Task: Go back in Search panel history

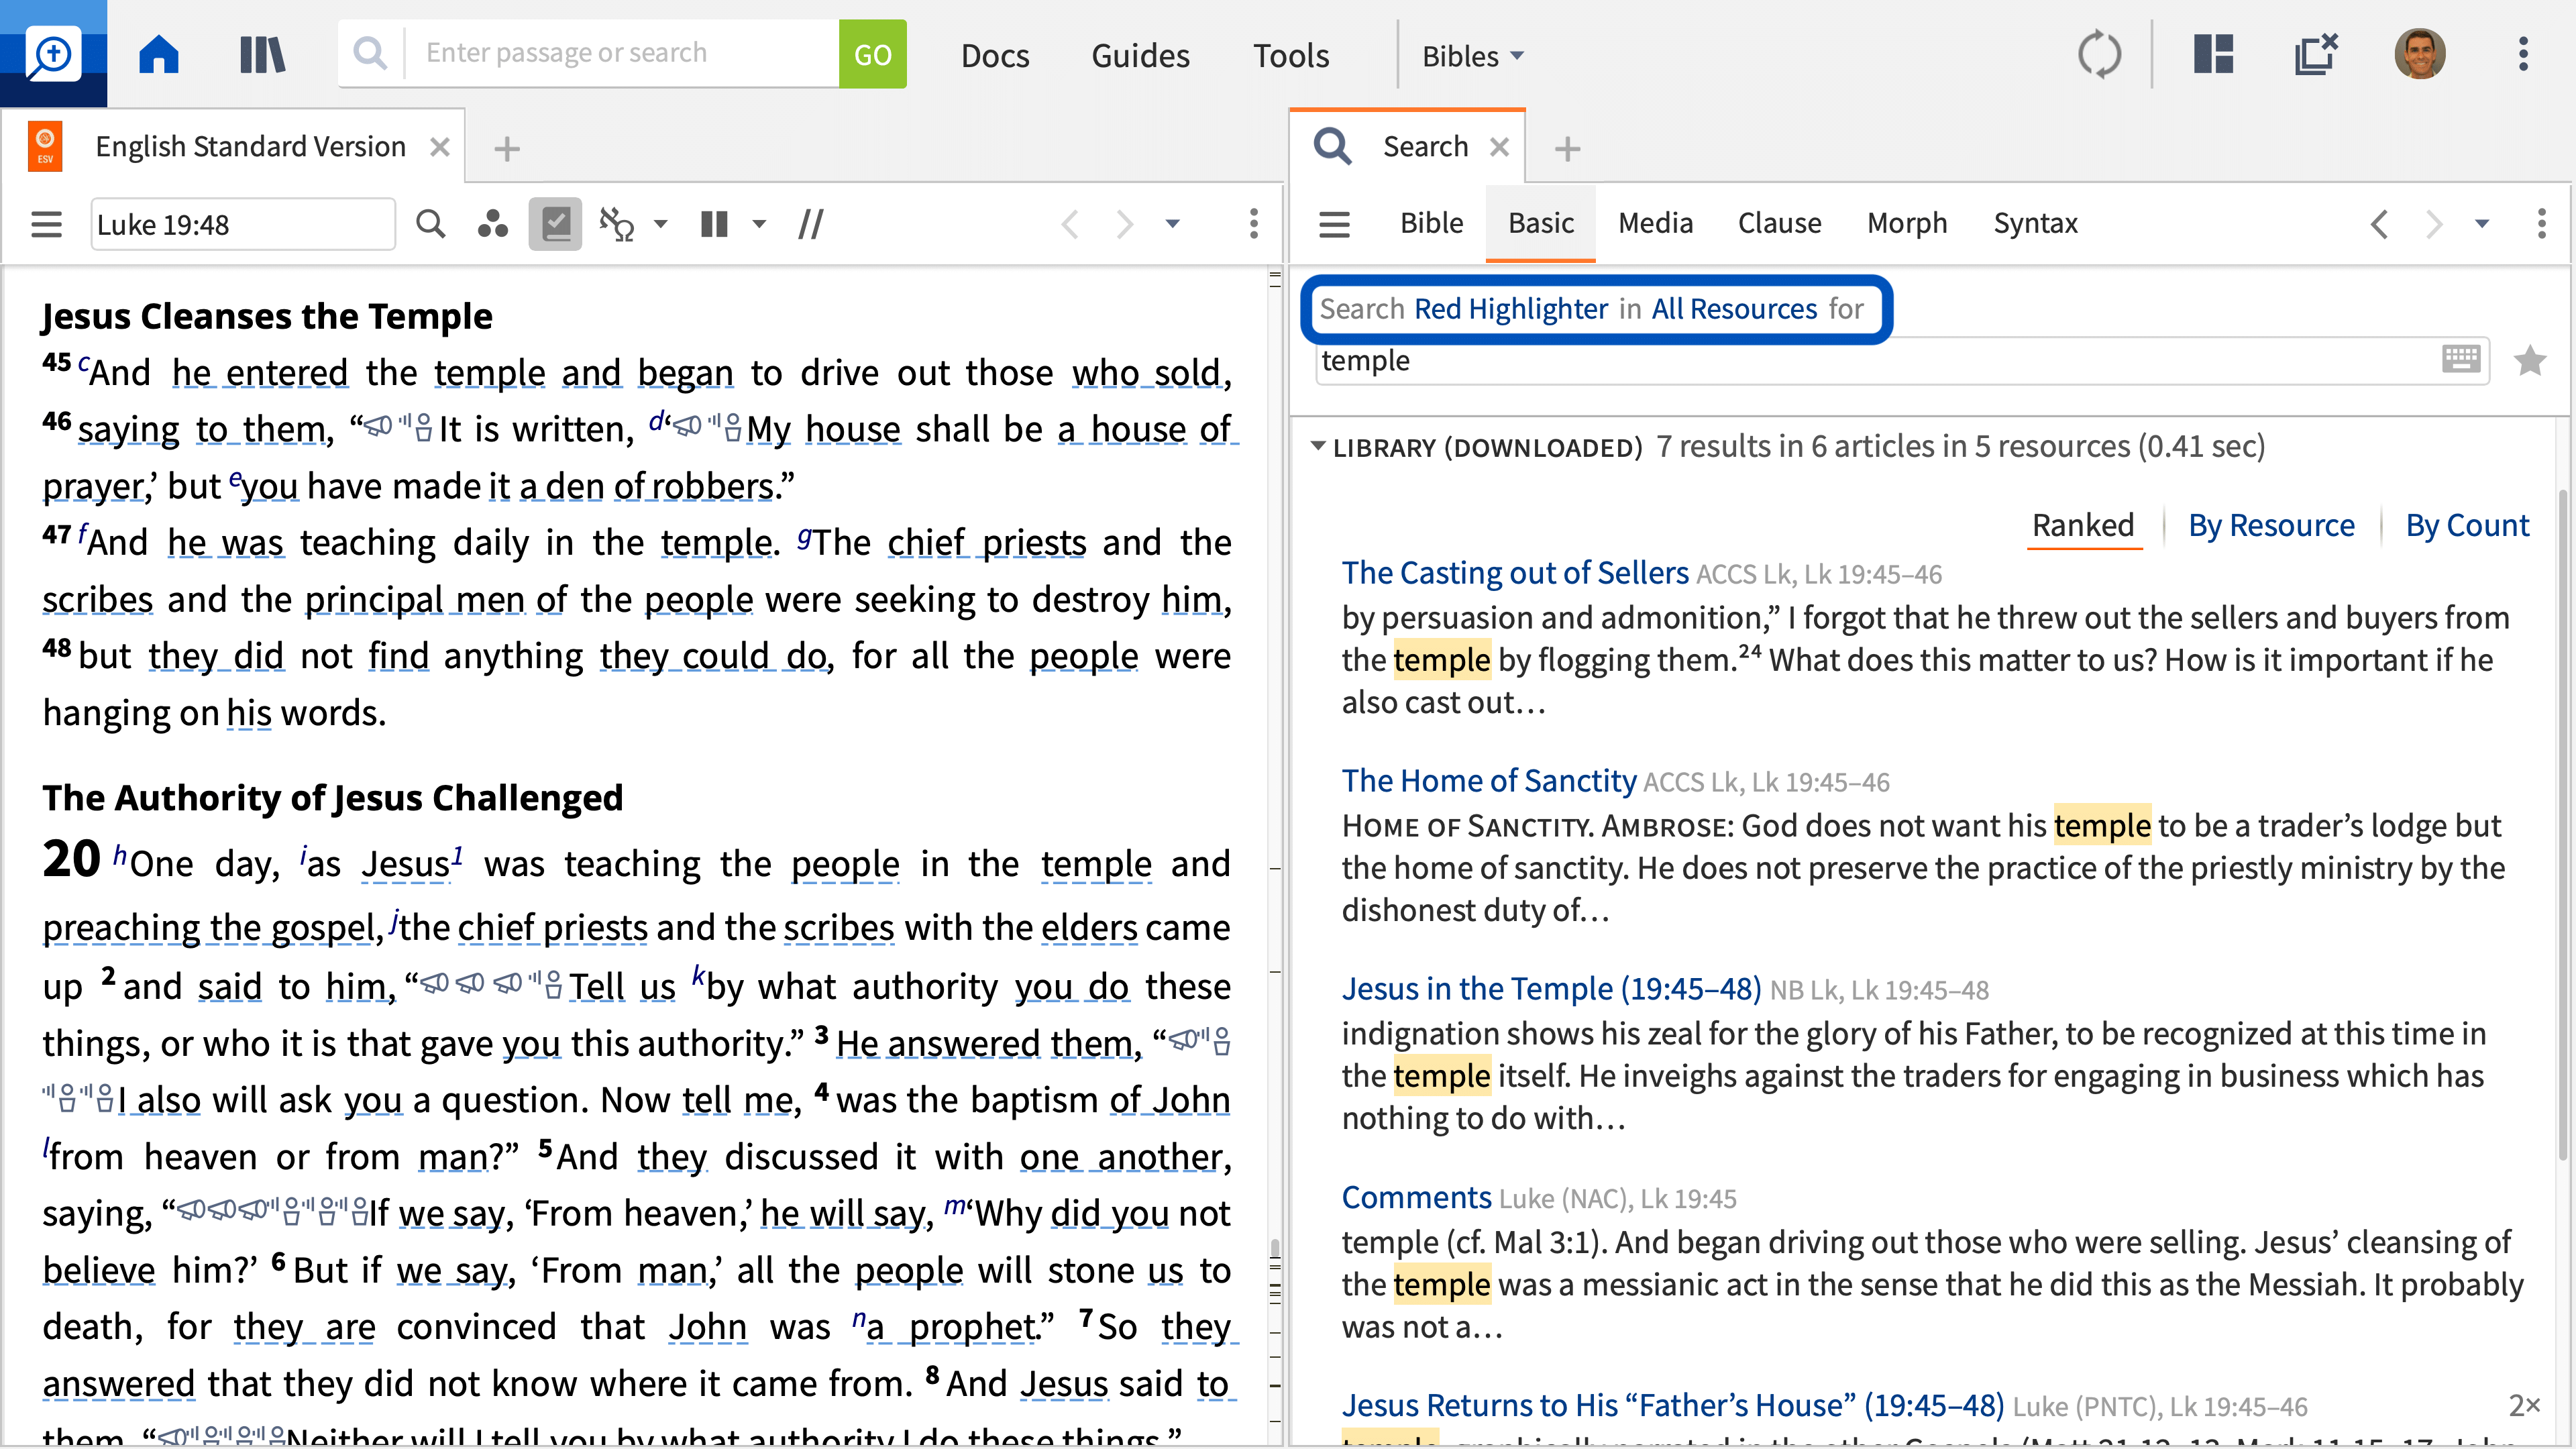Action: point(2379,224)
